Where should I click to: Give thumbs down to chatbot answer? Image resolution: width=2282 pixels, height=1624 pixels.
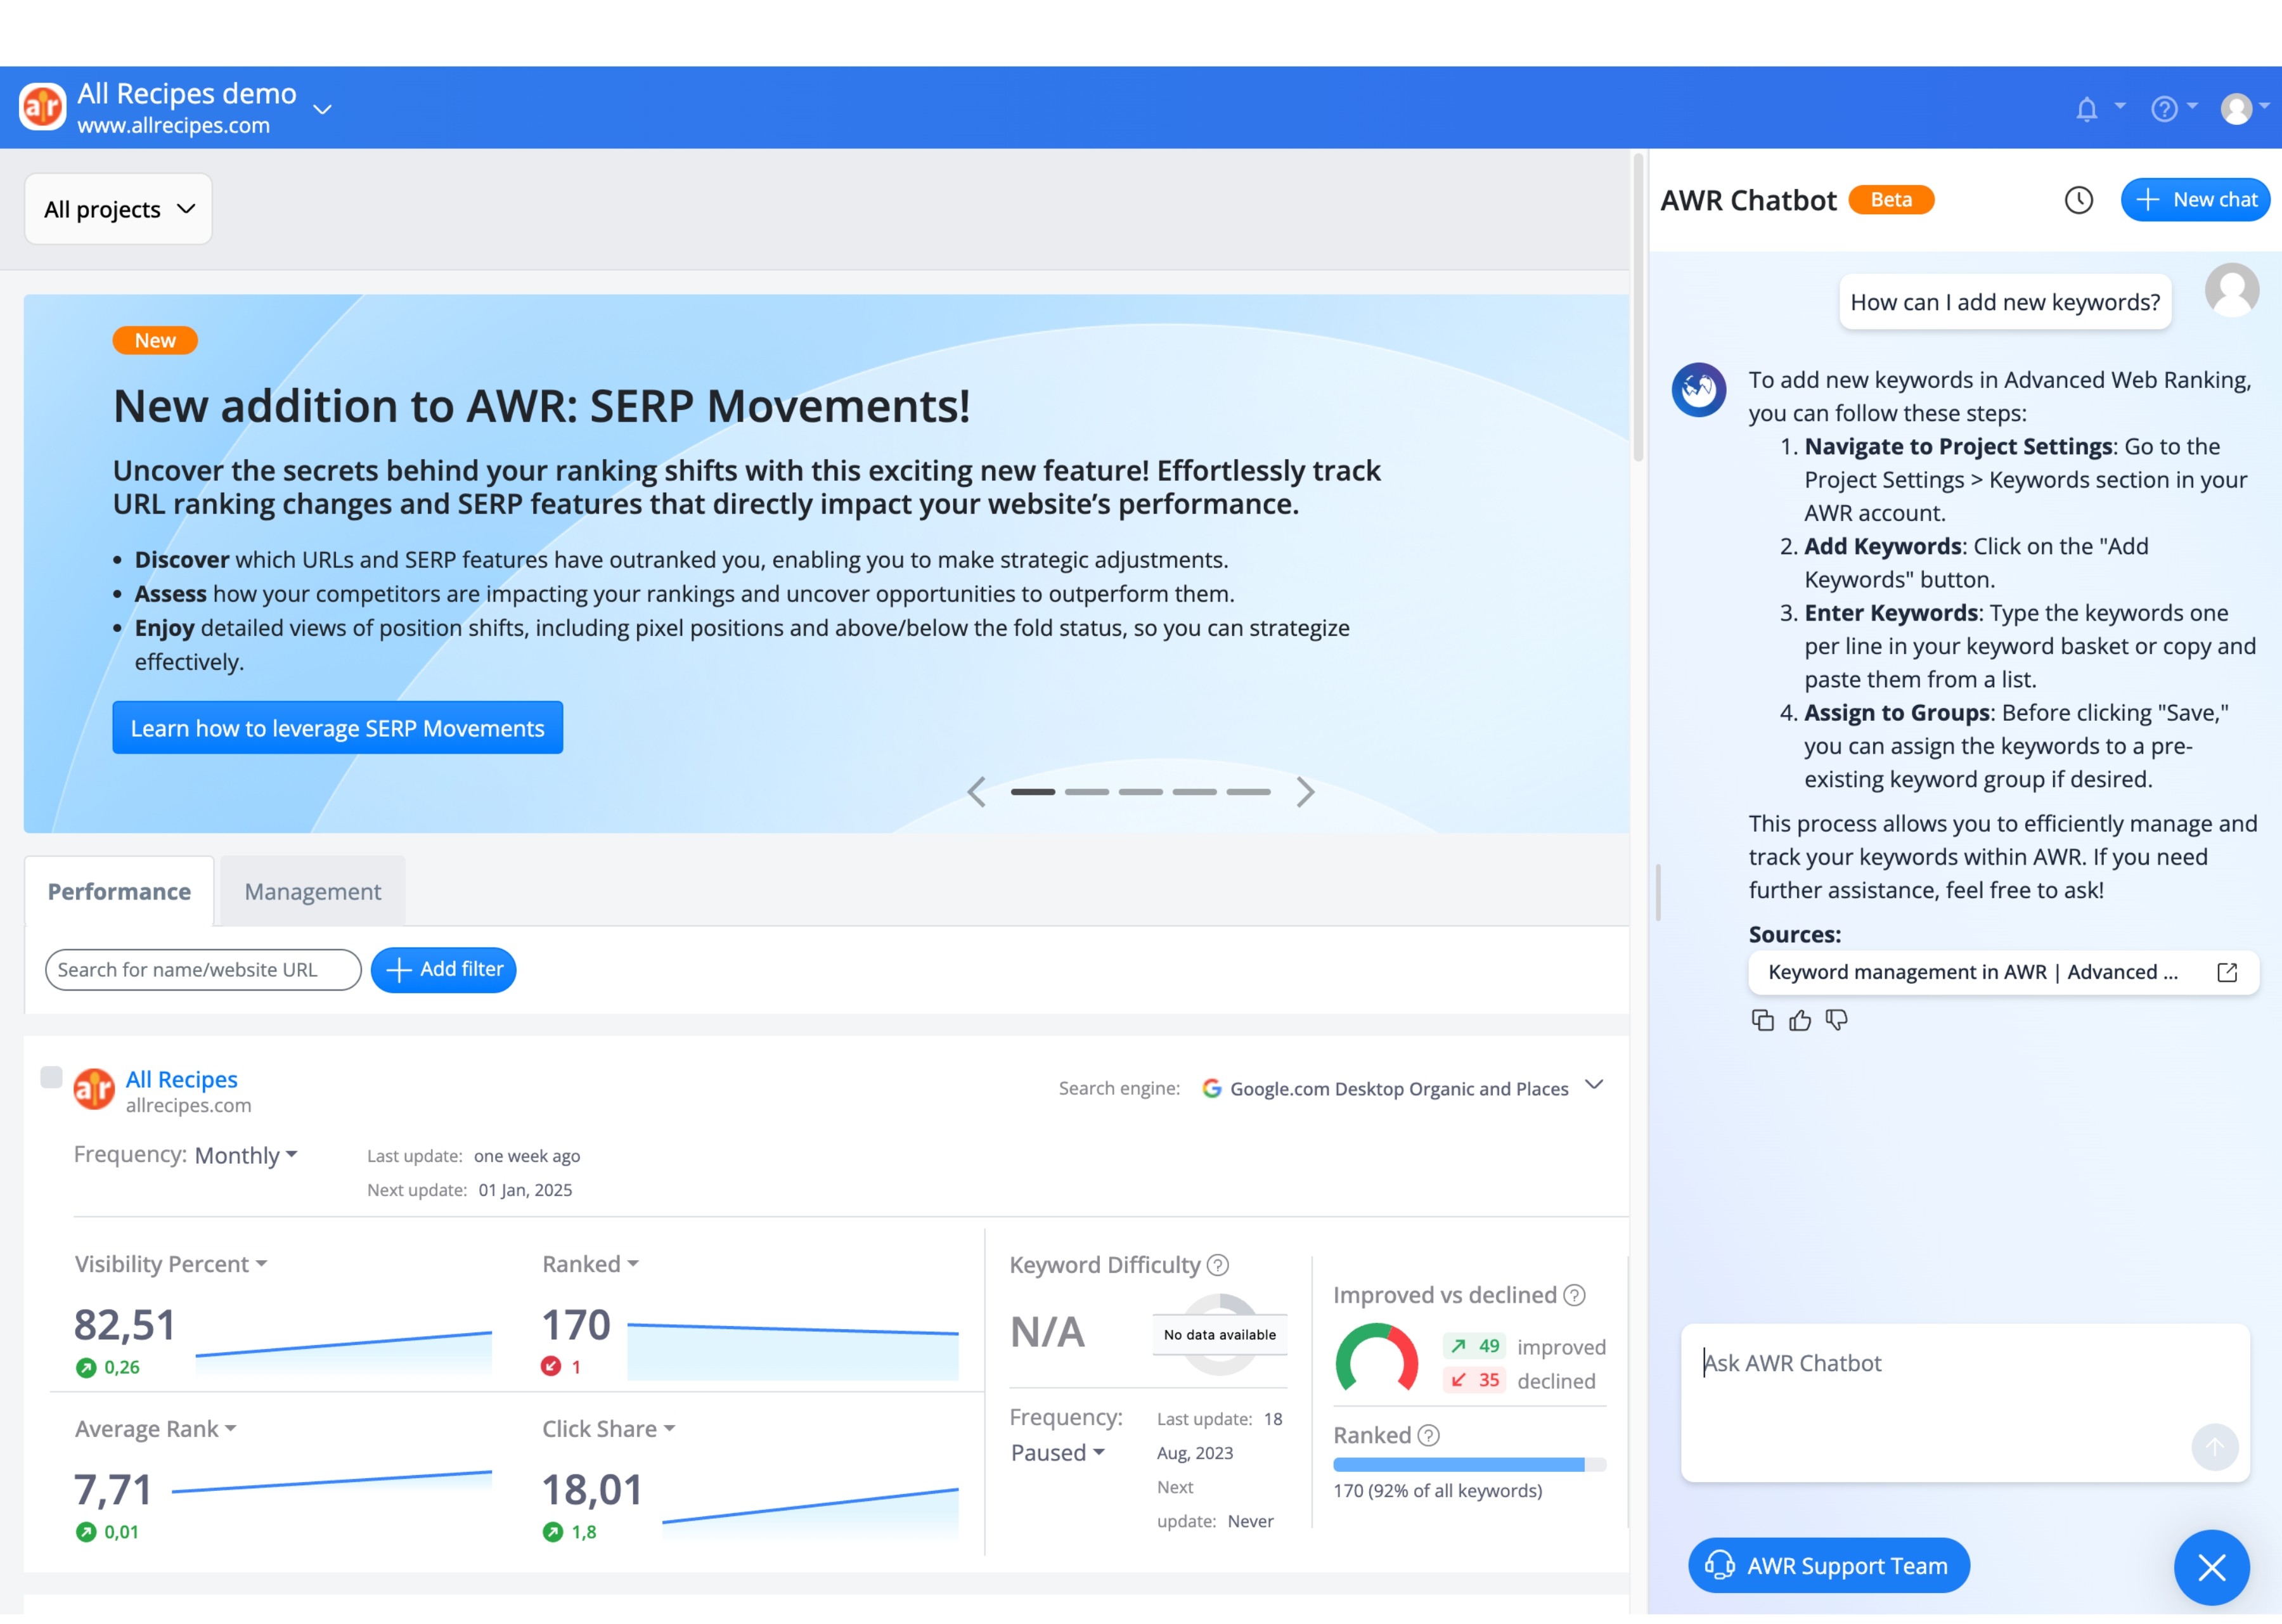click(x=1837, y=1020)
